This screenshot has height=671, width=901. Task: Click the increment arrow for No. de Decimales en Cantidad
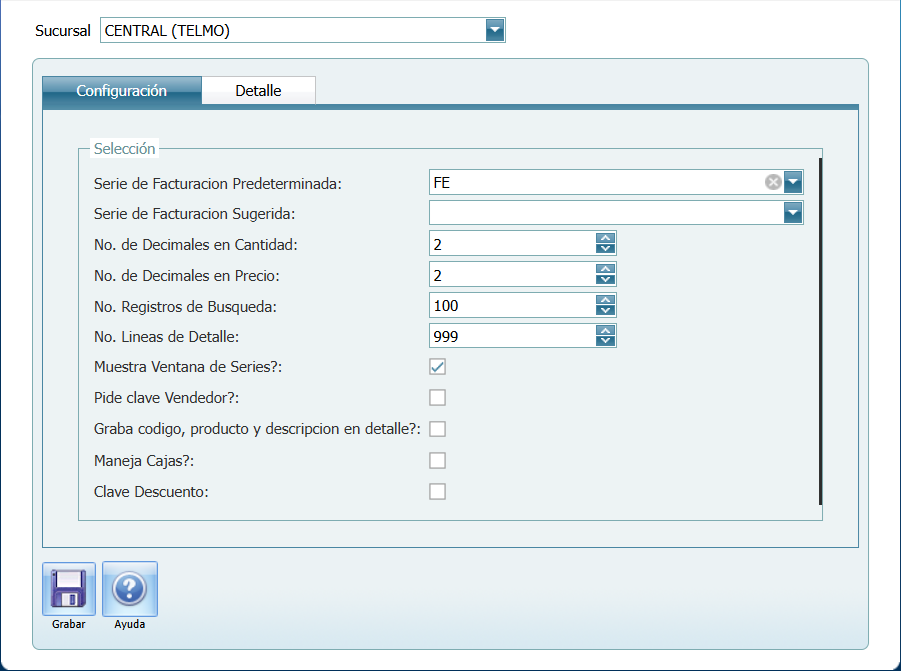coord(604,239)
